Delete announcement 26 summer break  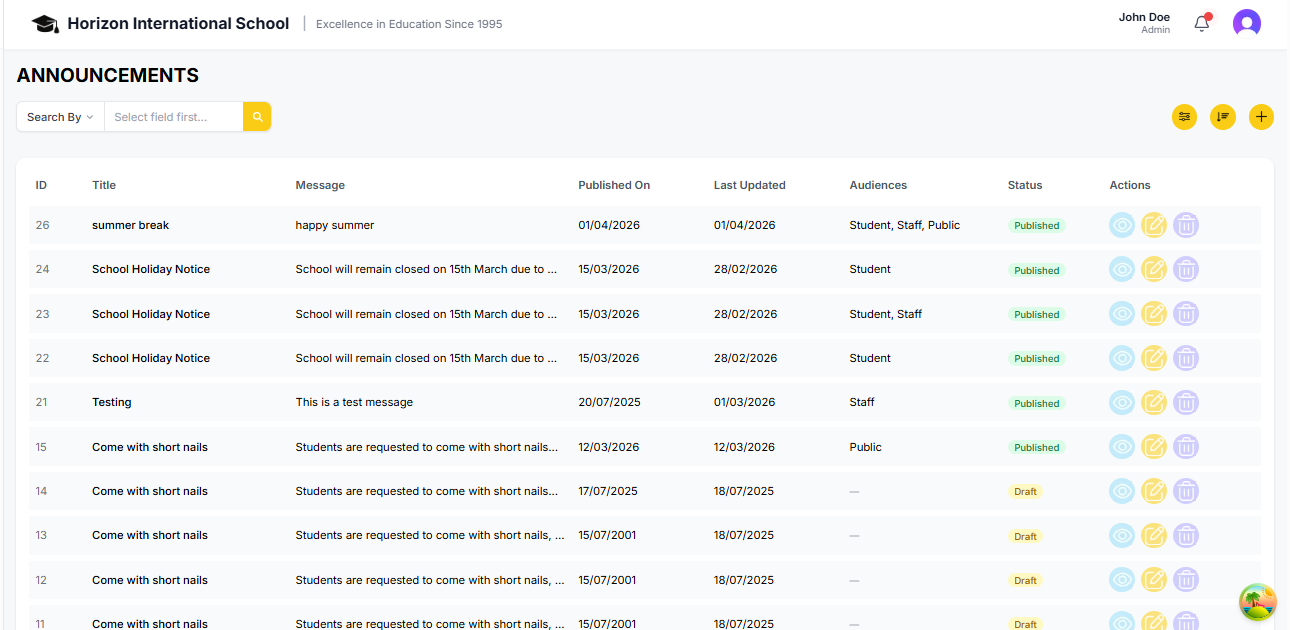tap(1186, 225)
